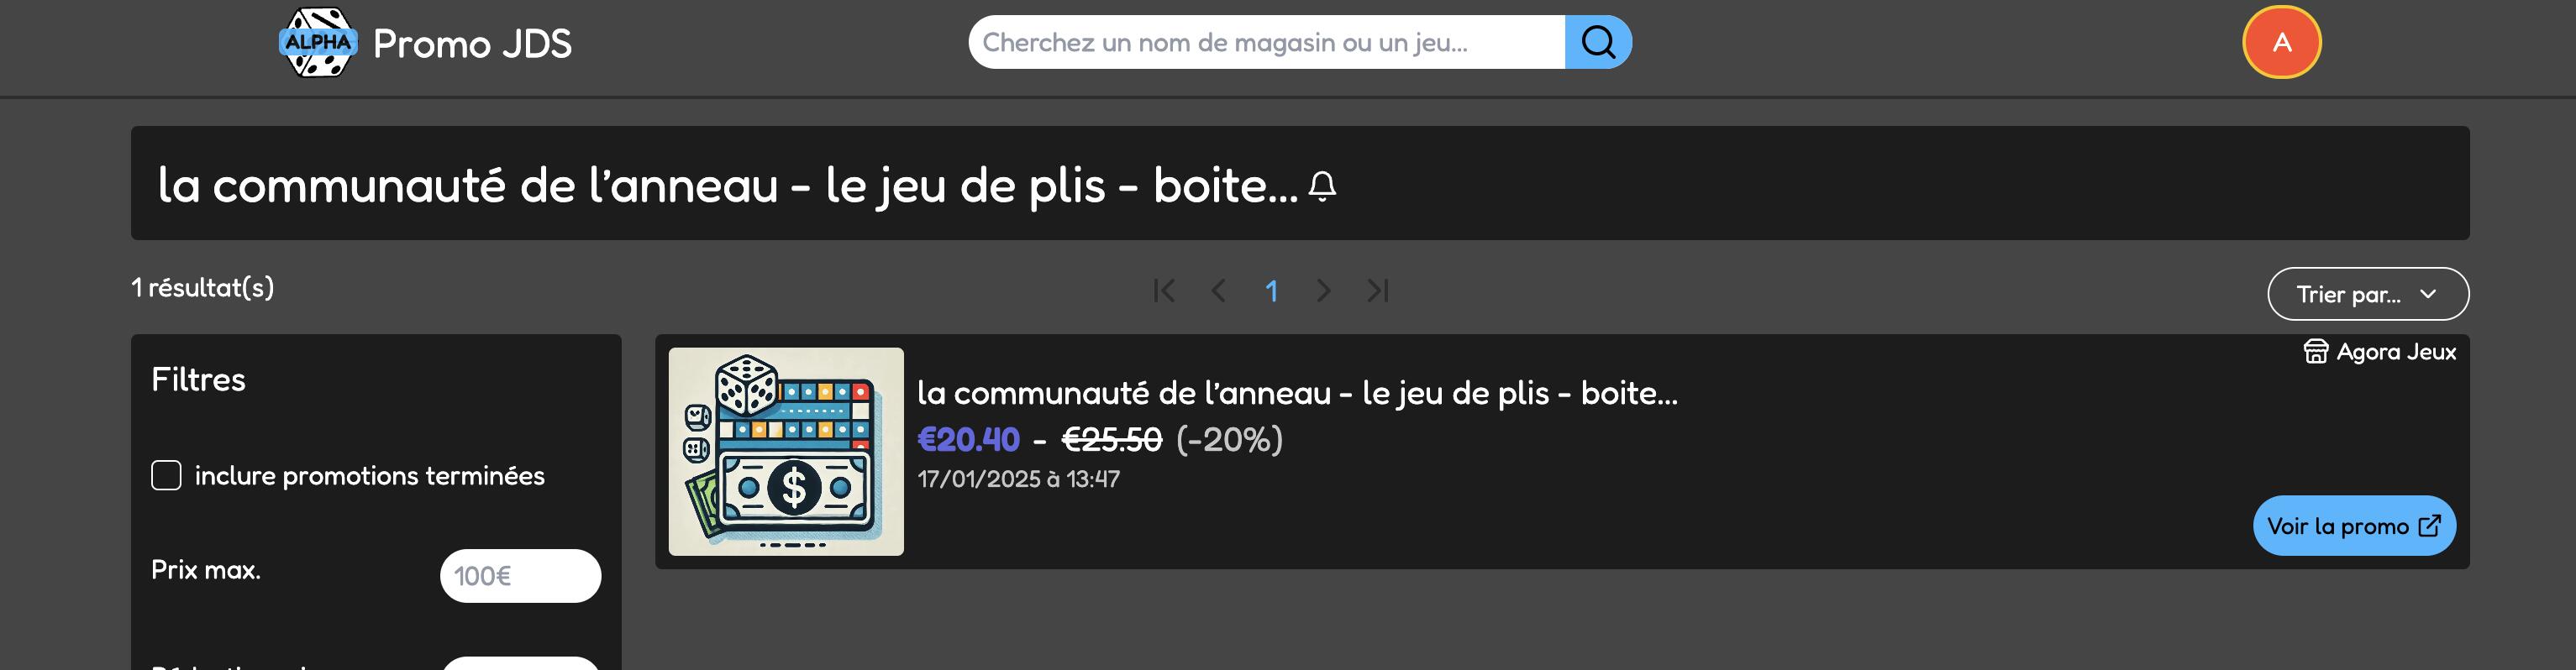
Task: Click the magnifying glass search button
Action: point(1598,42)
